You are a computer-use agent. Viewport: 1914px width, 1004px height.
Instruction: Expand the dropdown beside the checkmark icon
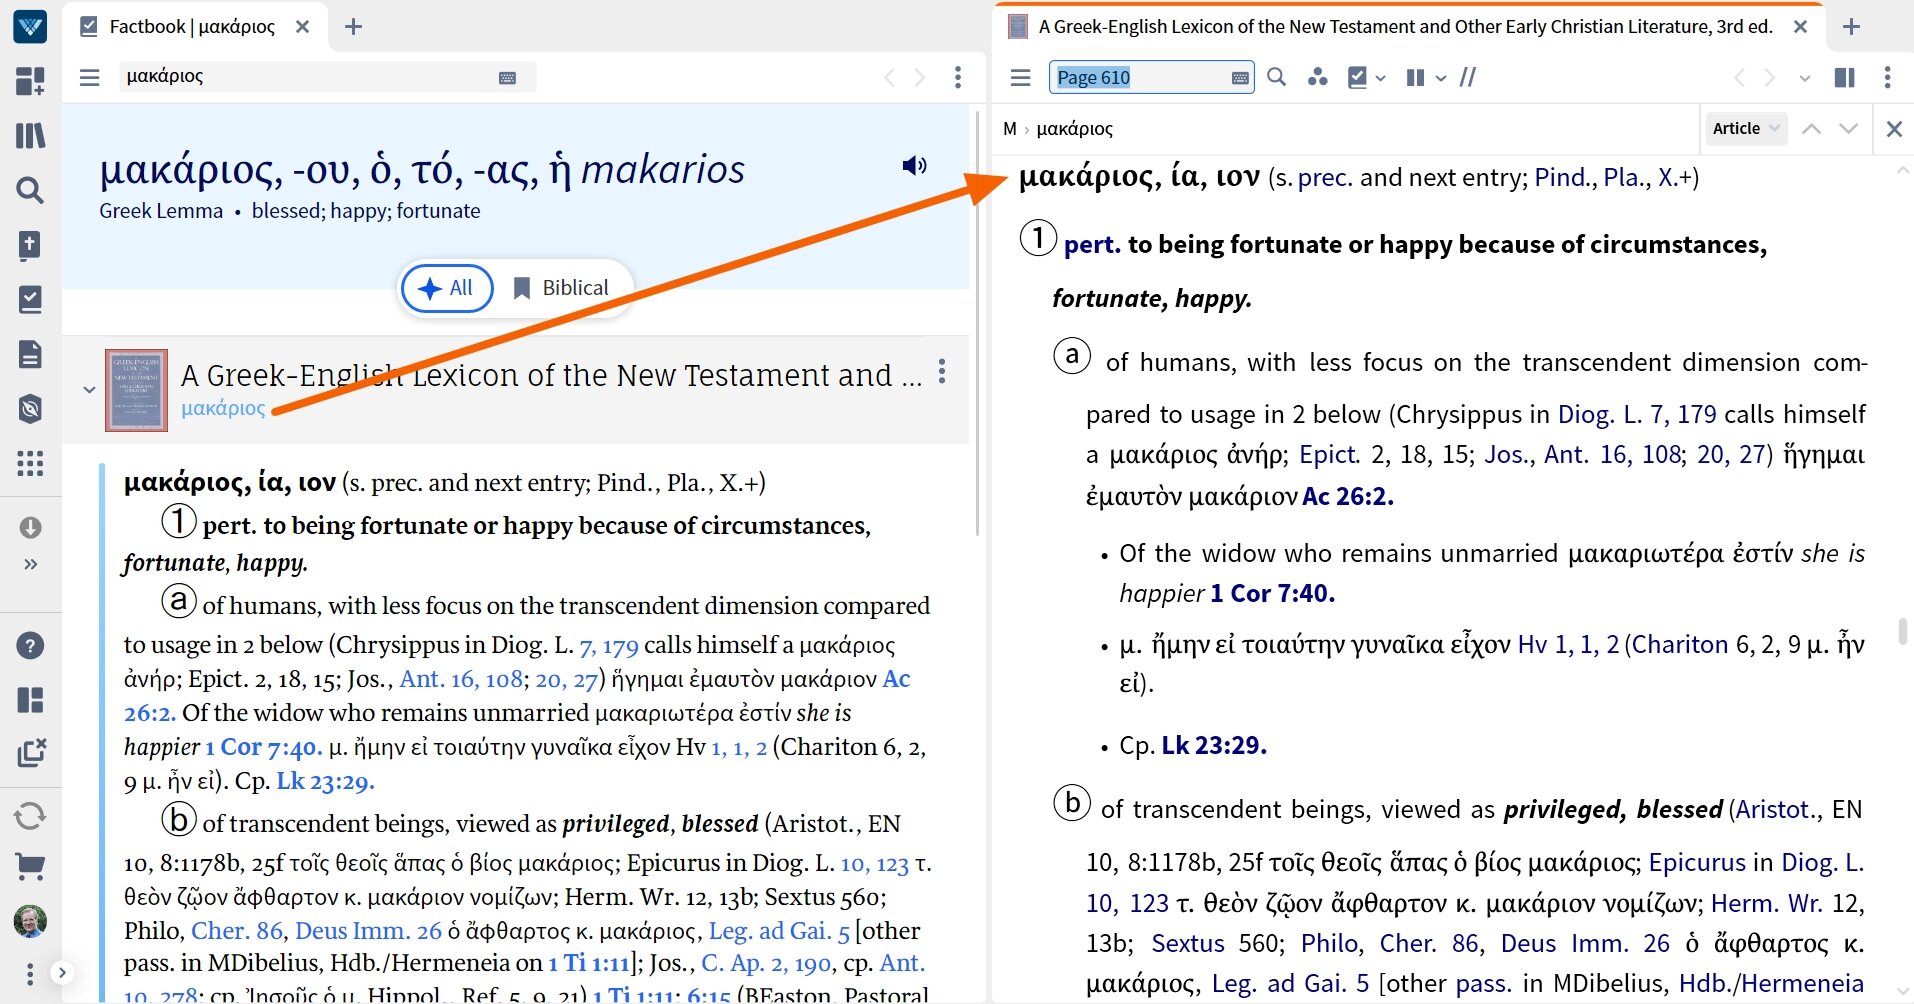(1381, 78)
